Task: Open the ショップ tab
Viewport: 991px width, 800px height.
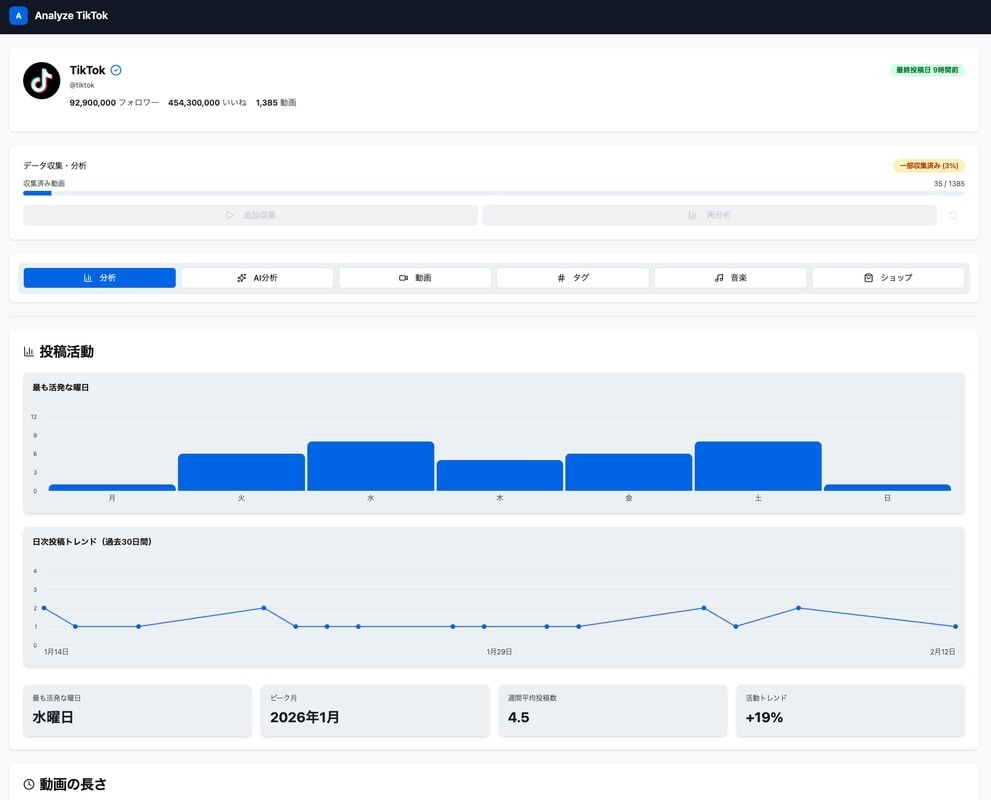Action: pyautogui.click(x=888, y=278)
